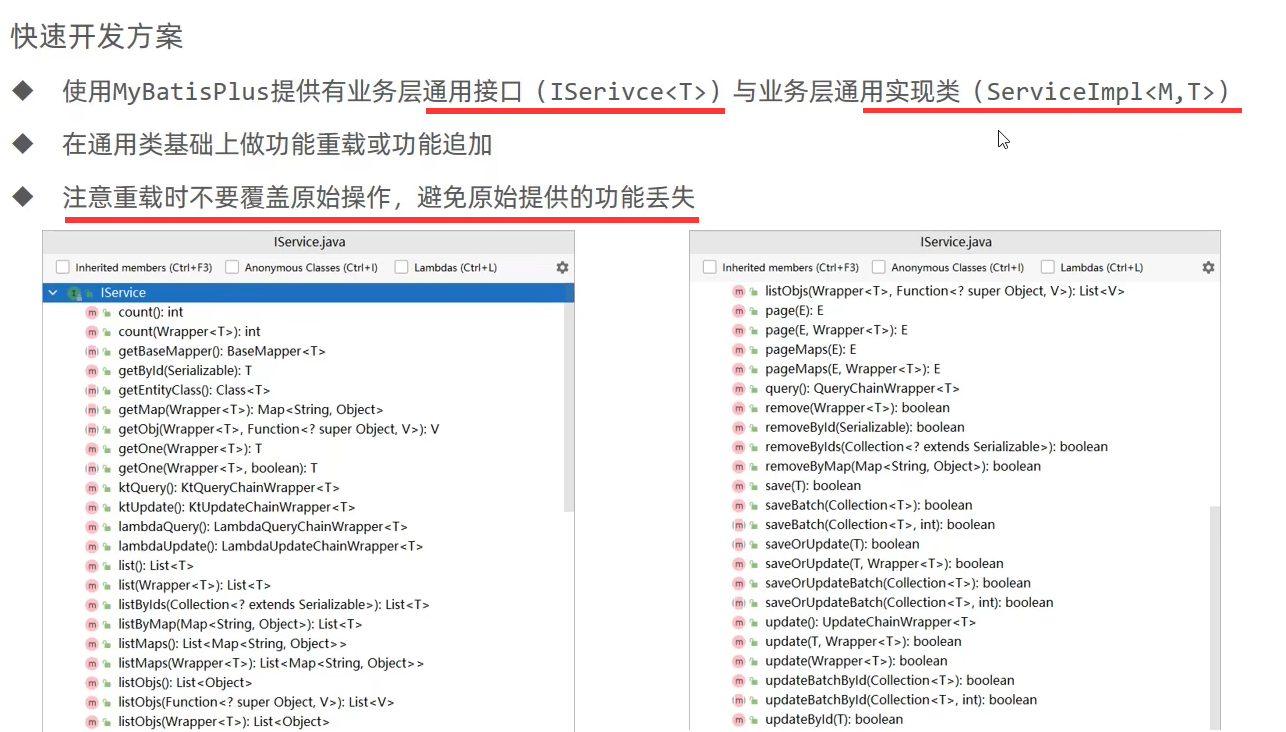
Task: Click the method icon beside updateById(T)
Action: coord(739,720)
